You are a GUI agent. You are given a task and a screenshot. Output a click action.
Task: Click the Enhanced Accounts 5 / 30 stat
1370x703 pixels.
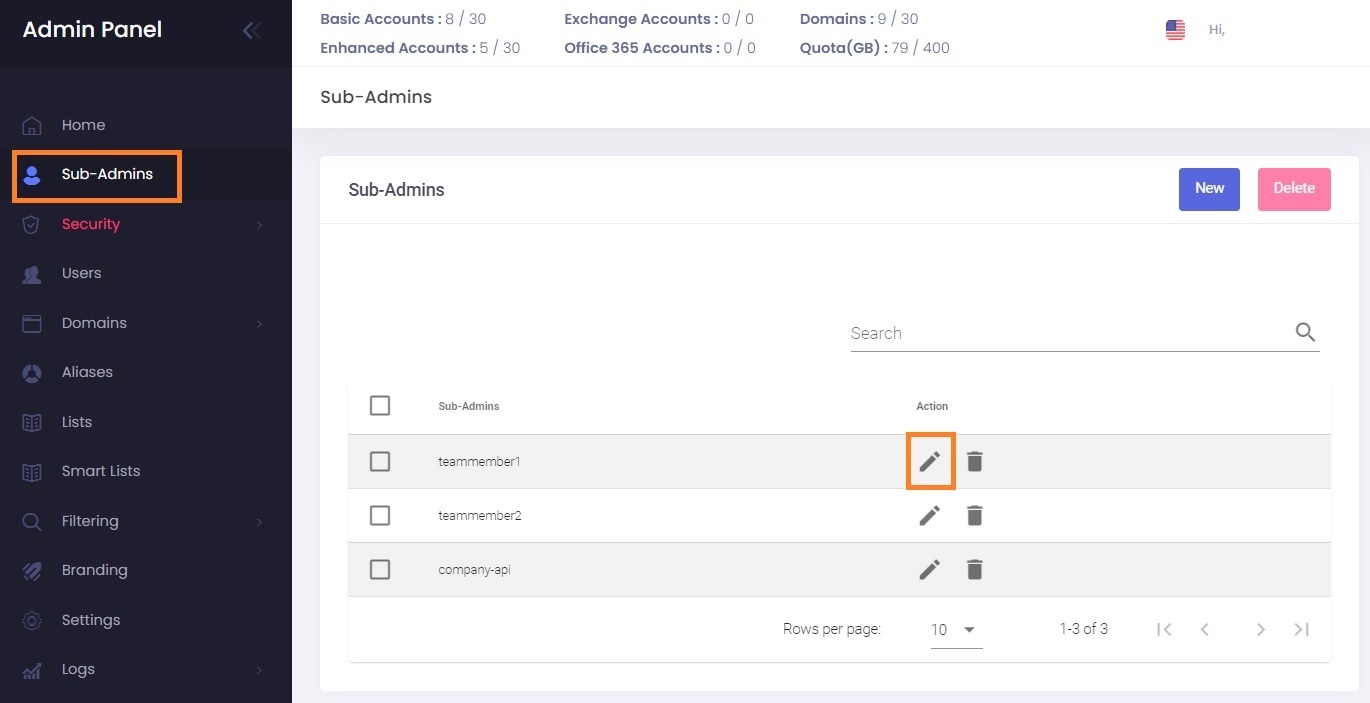point(420,47)
